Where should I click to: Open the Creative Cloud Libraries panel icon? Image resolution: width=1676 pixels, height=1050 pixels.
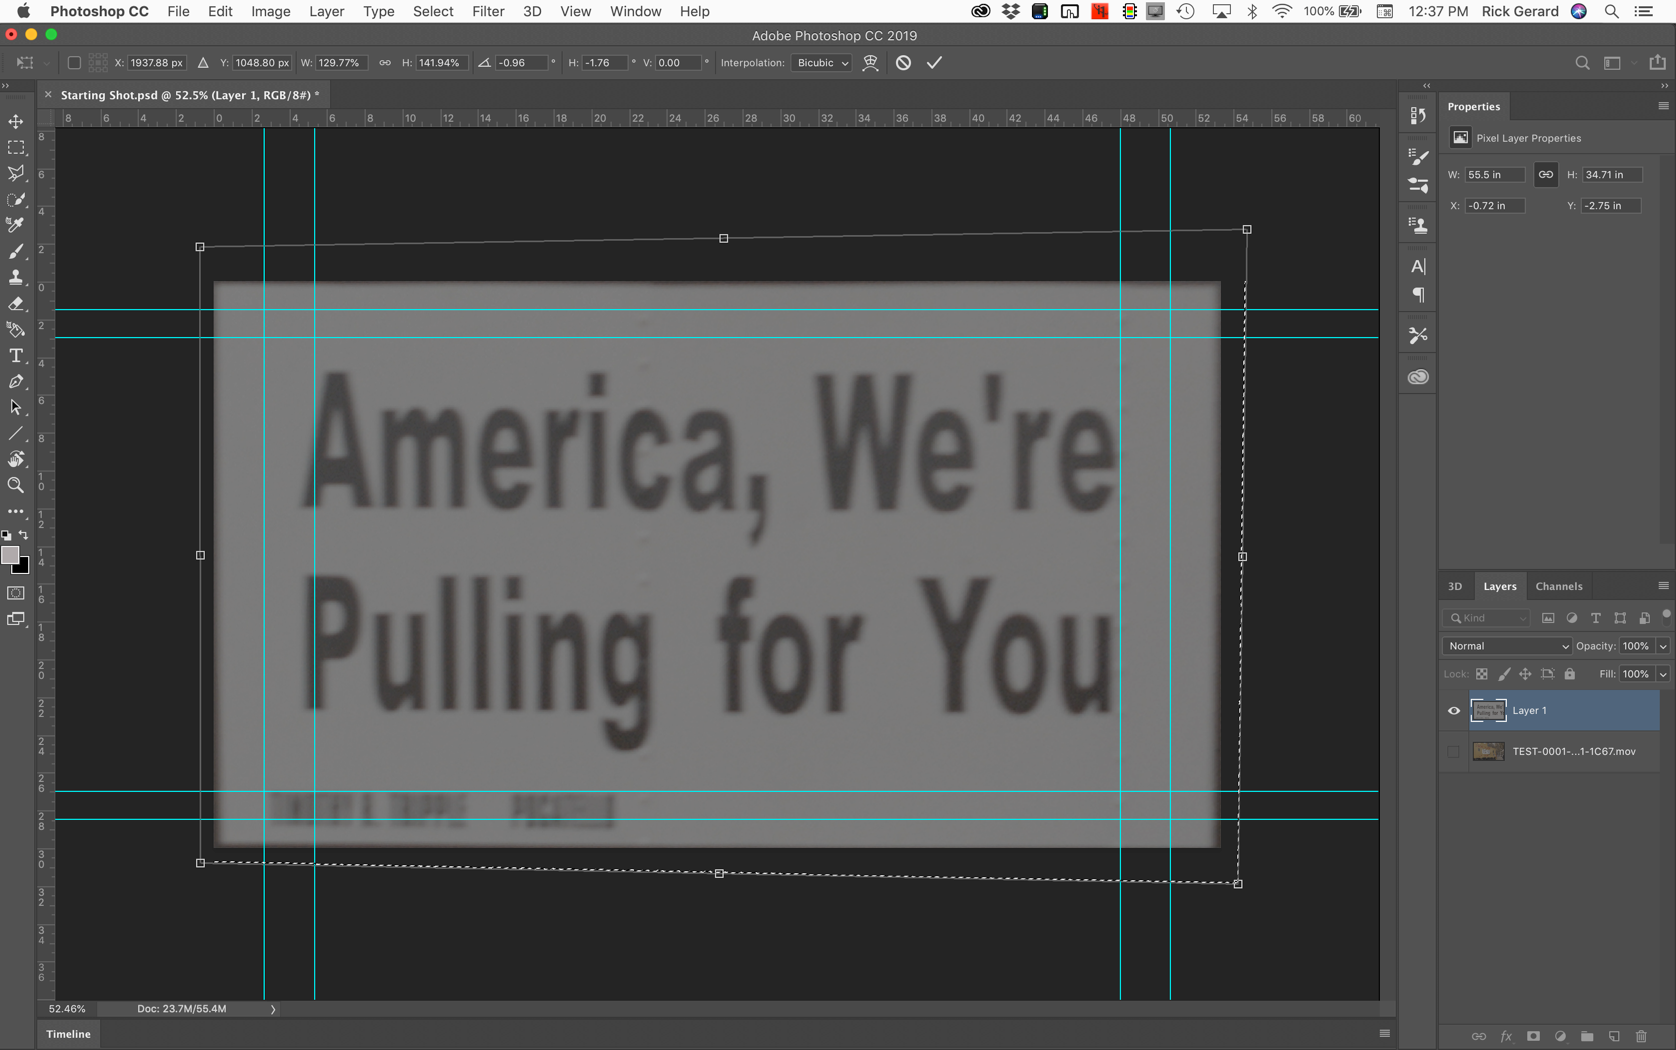pos(1418,377)
